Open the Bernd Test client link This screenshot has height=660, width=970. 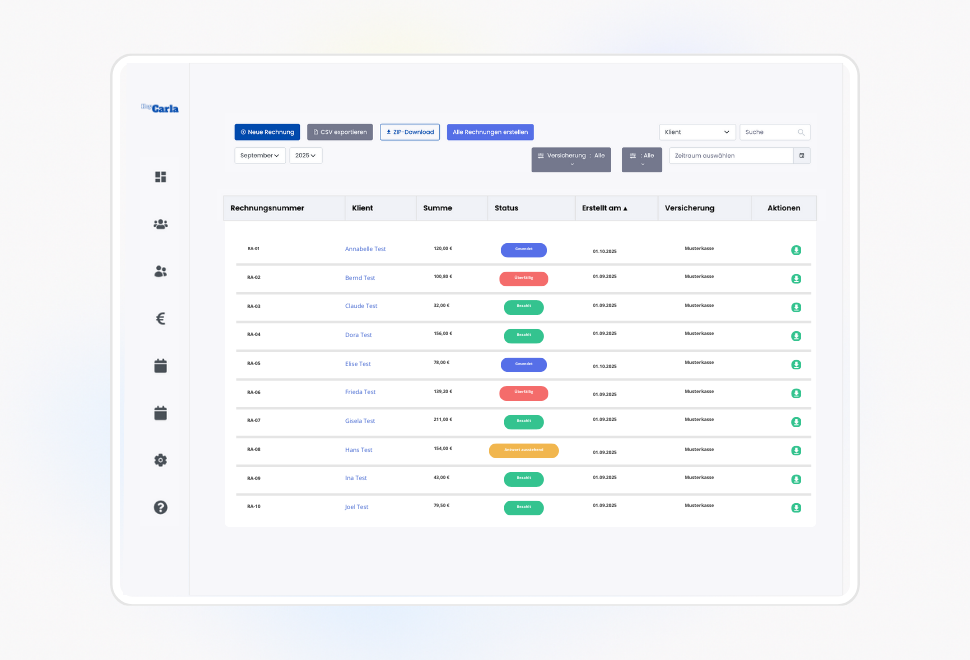[x=360, y=278]
